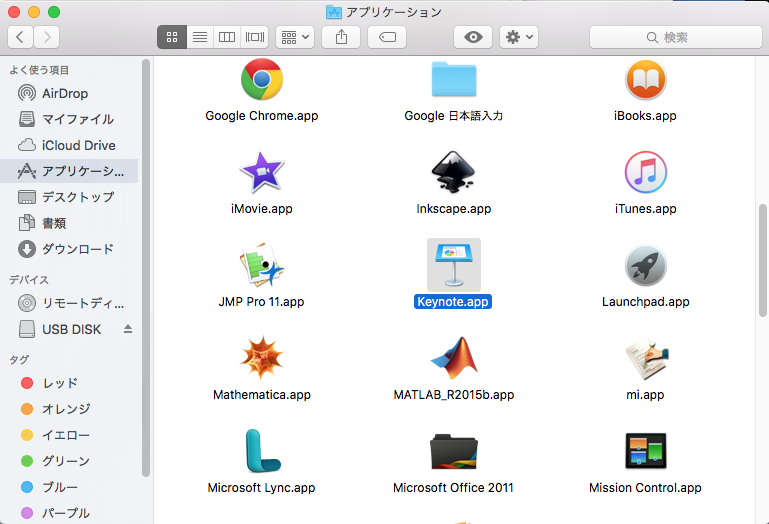
Task: Open ダウンロード in the sidebar
Action: click(69, 249)
